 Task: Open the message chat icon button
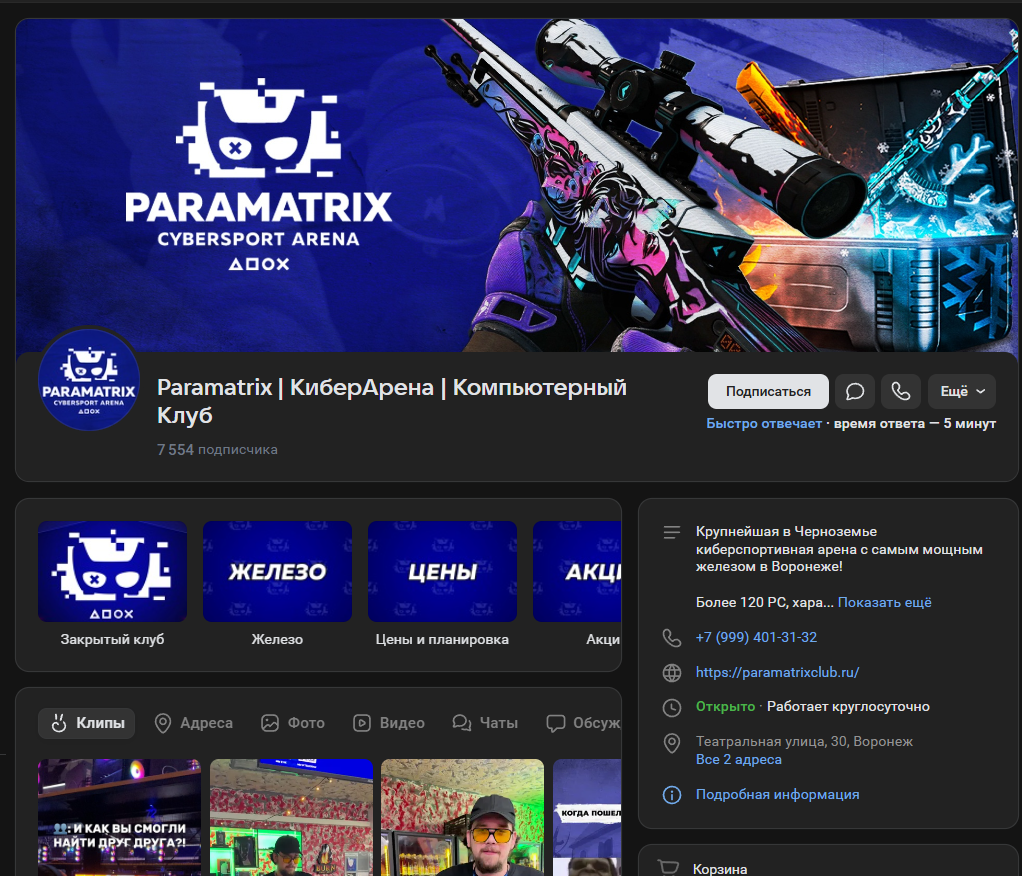(x=854, y=391)
